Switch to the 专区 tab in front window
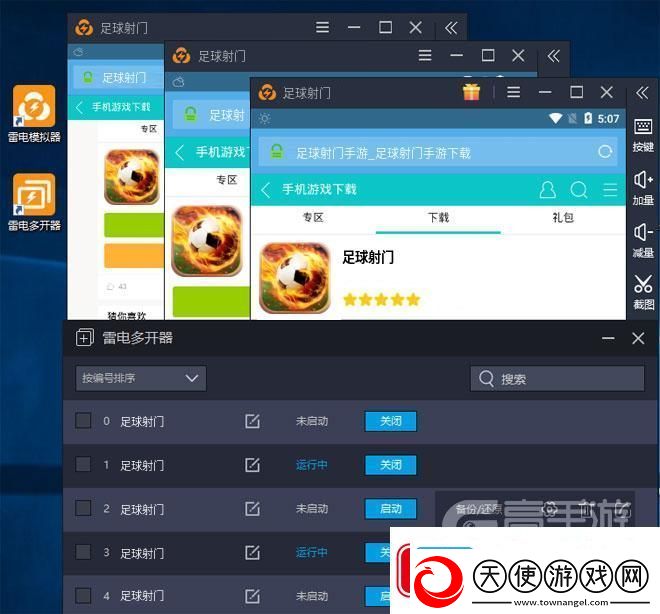The height and width of the screenshot is (614, 660). 313,218
